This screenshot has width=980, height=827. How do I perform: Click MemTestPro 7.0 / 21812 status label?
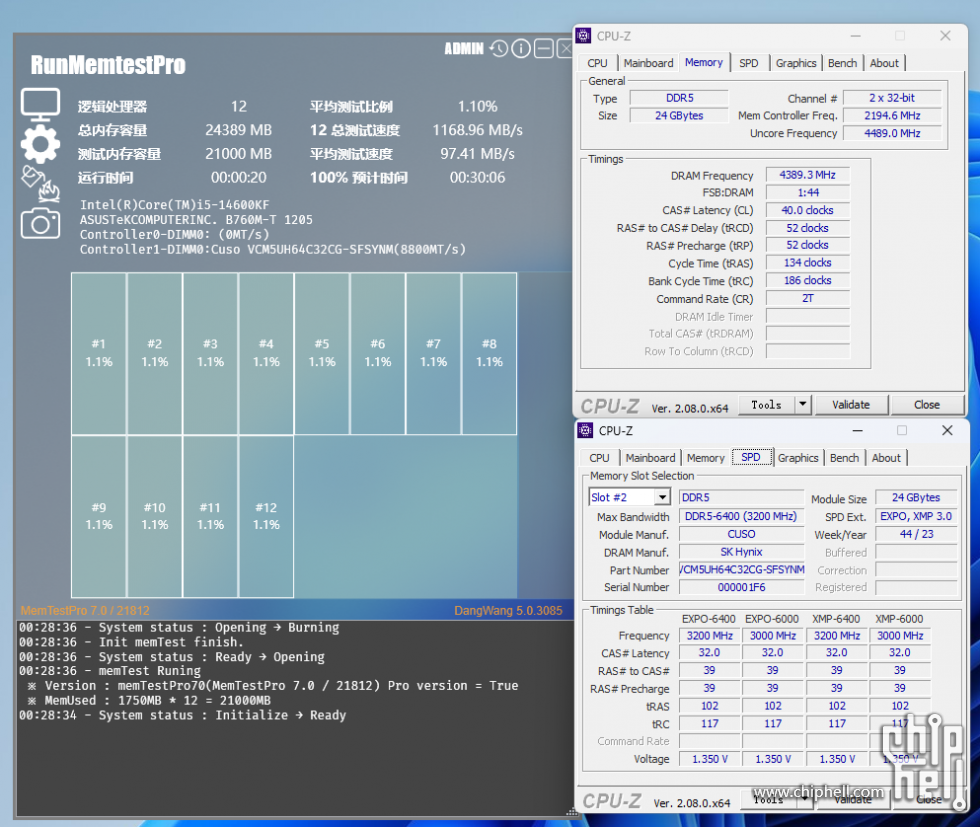click(85, 611)
